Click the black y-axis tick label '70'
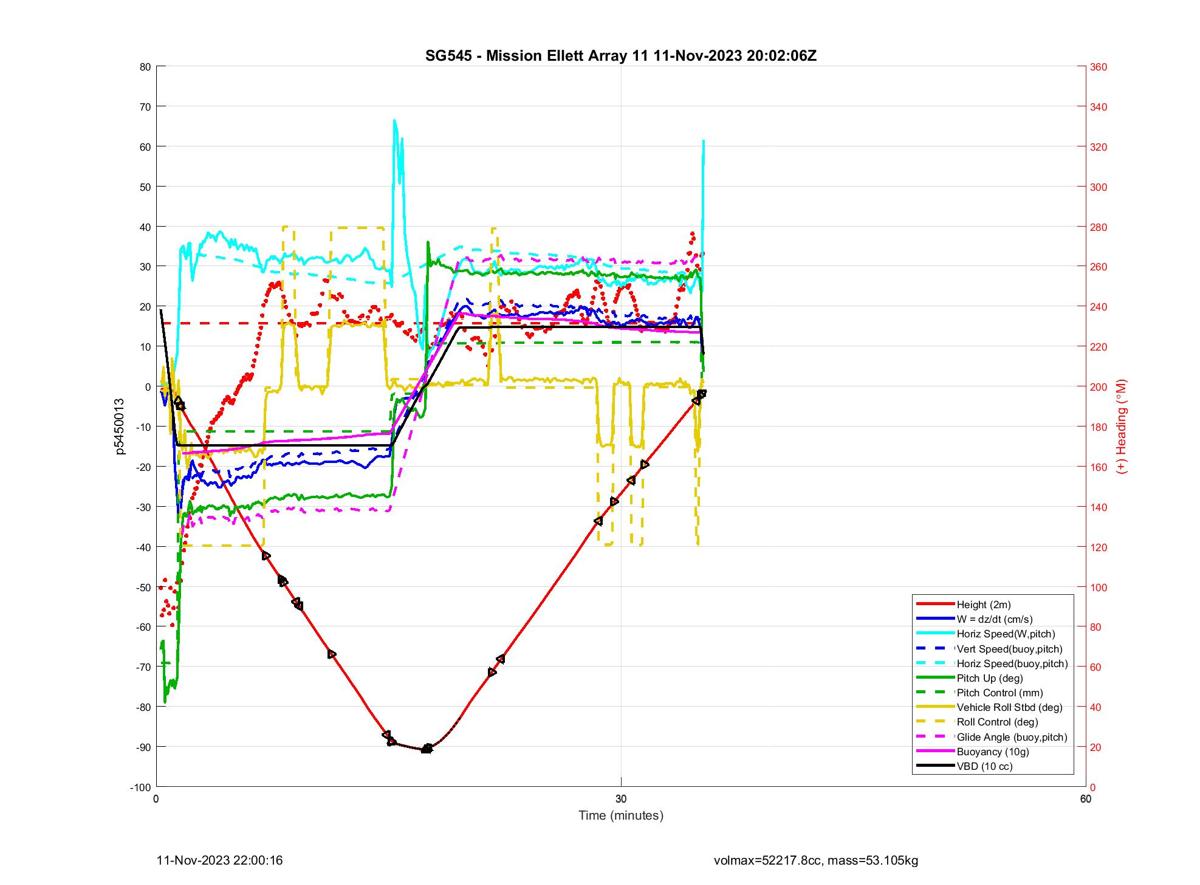 click(144, 107)
